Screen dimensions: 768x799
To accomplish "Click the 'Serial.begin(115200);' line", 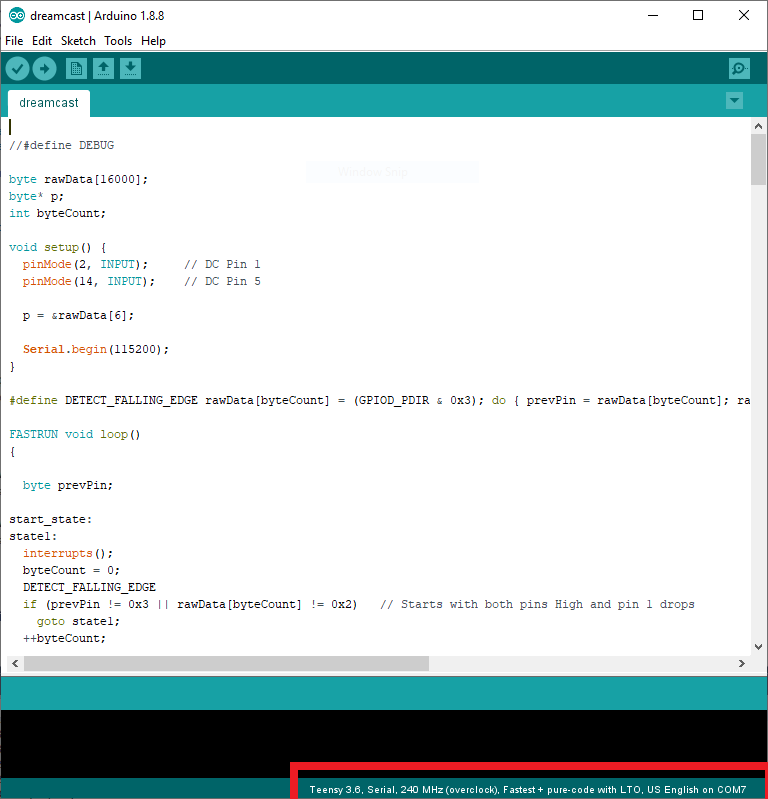I will click(96, 349).
